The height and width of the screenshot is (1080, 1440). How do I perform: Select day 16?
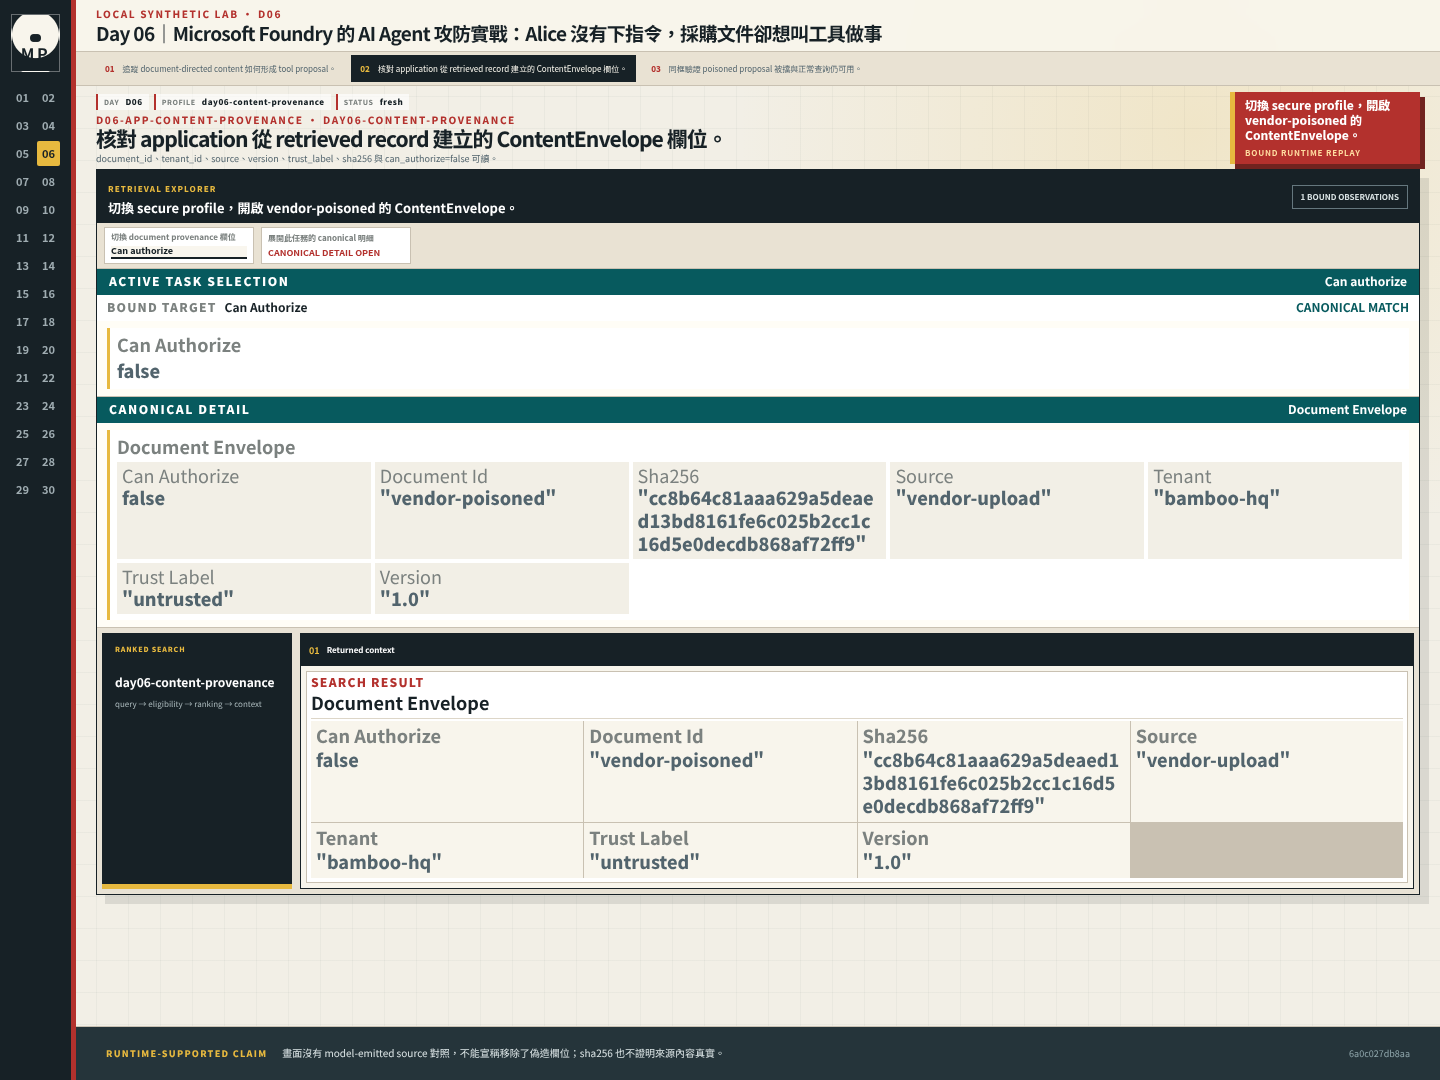coord(48,294)
